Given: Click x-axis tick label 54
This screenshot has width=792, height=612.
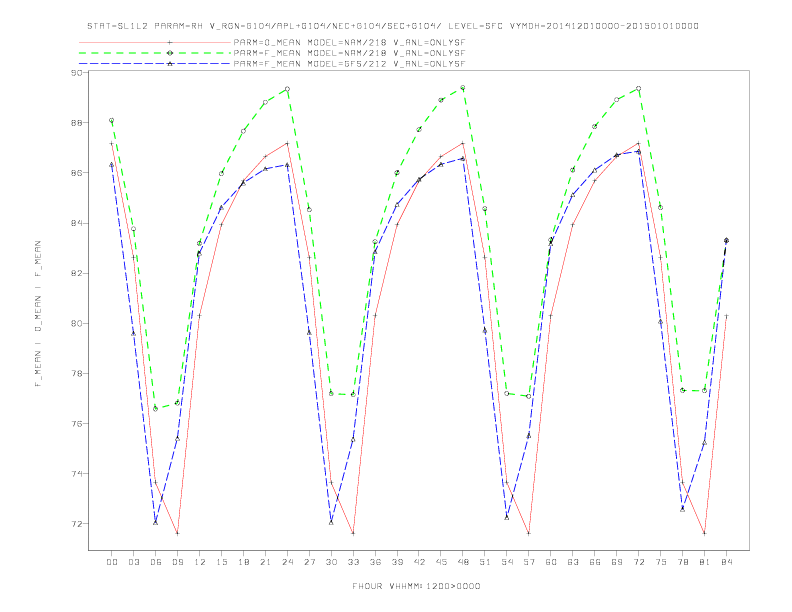Looking at the screenshot, I should coord(507,562).
